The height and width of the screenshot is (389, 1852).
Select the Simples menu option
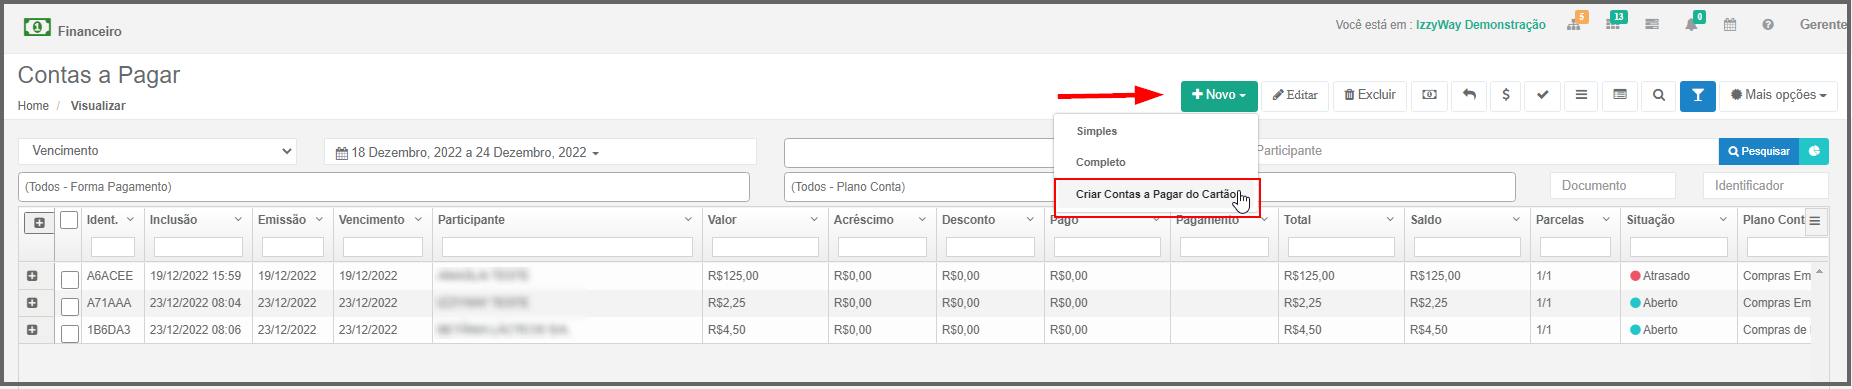click(1097, 131)
